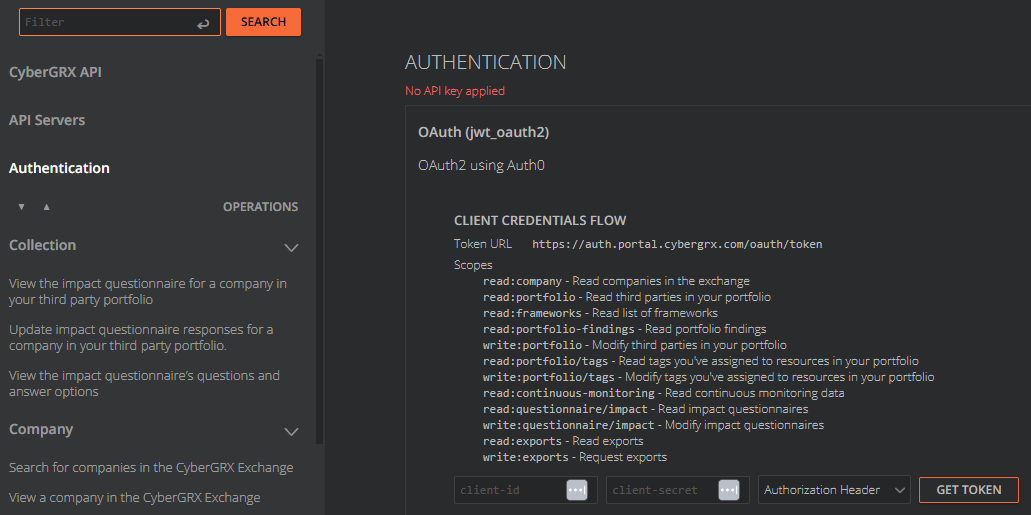Click the write:exports scope
1031x515 pixels.
526,456
